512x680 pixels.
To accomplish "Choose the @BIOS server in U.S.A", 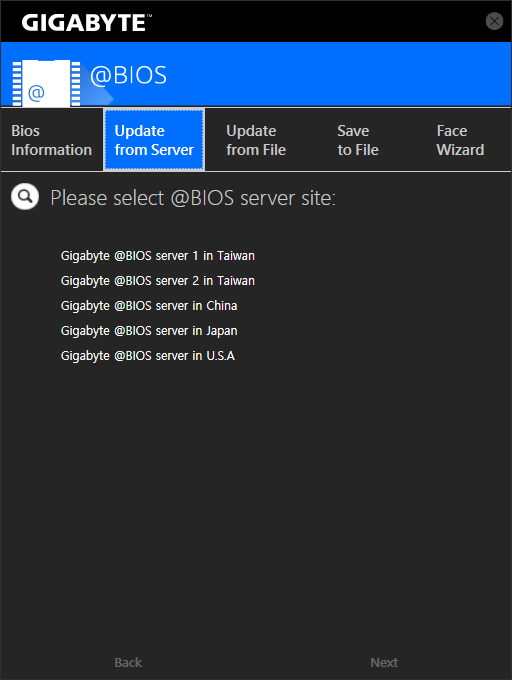I will (x=148, y=356).
